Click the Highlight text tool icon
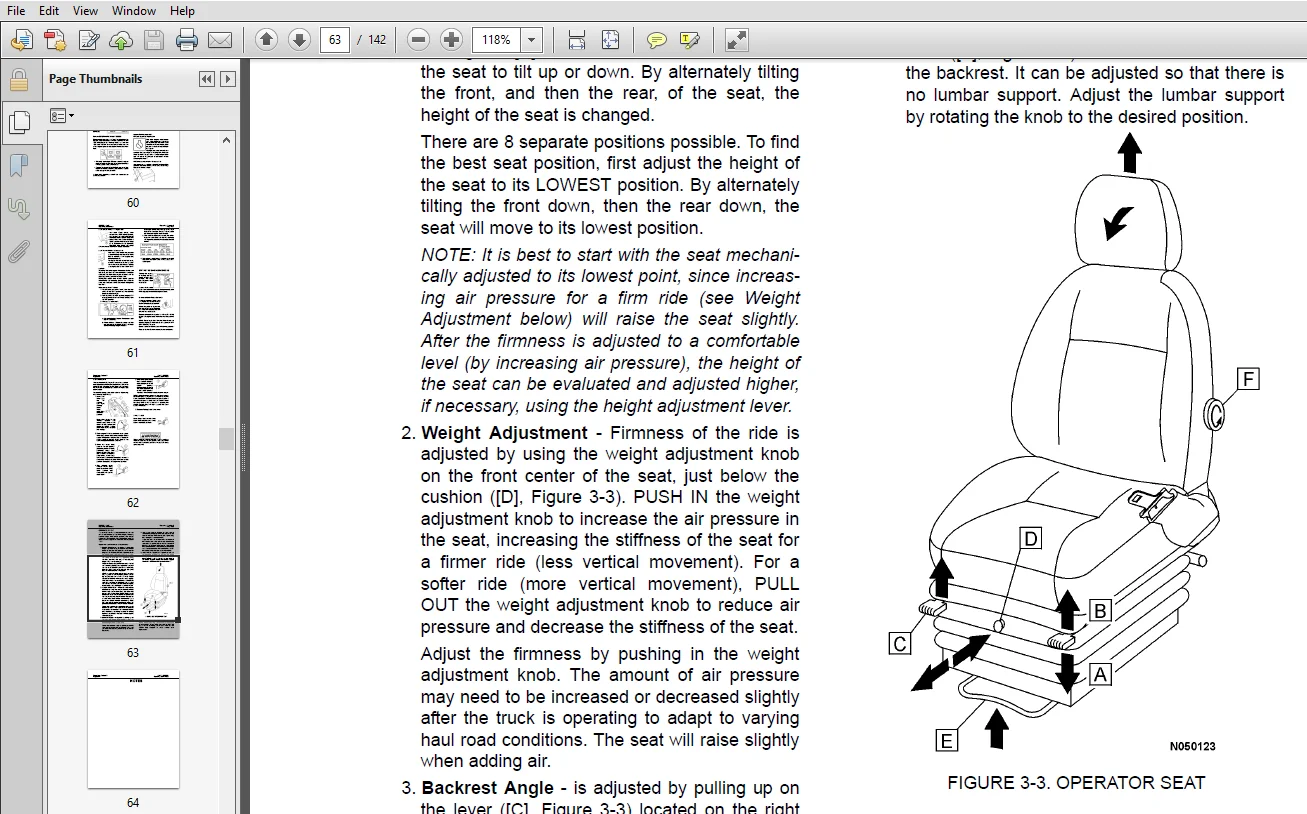 pos(689,40)
